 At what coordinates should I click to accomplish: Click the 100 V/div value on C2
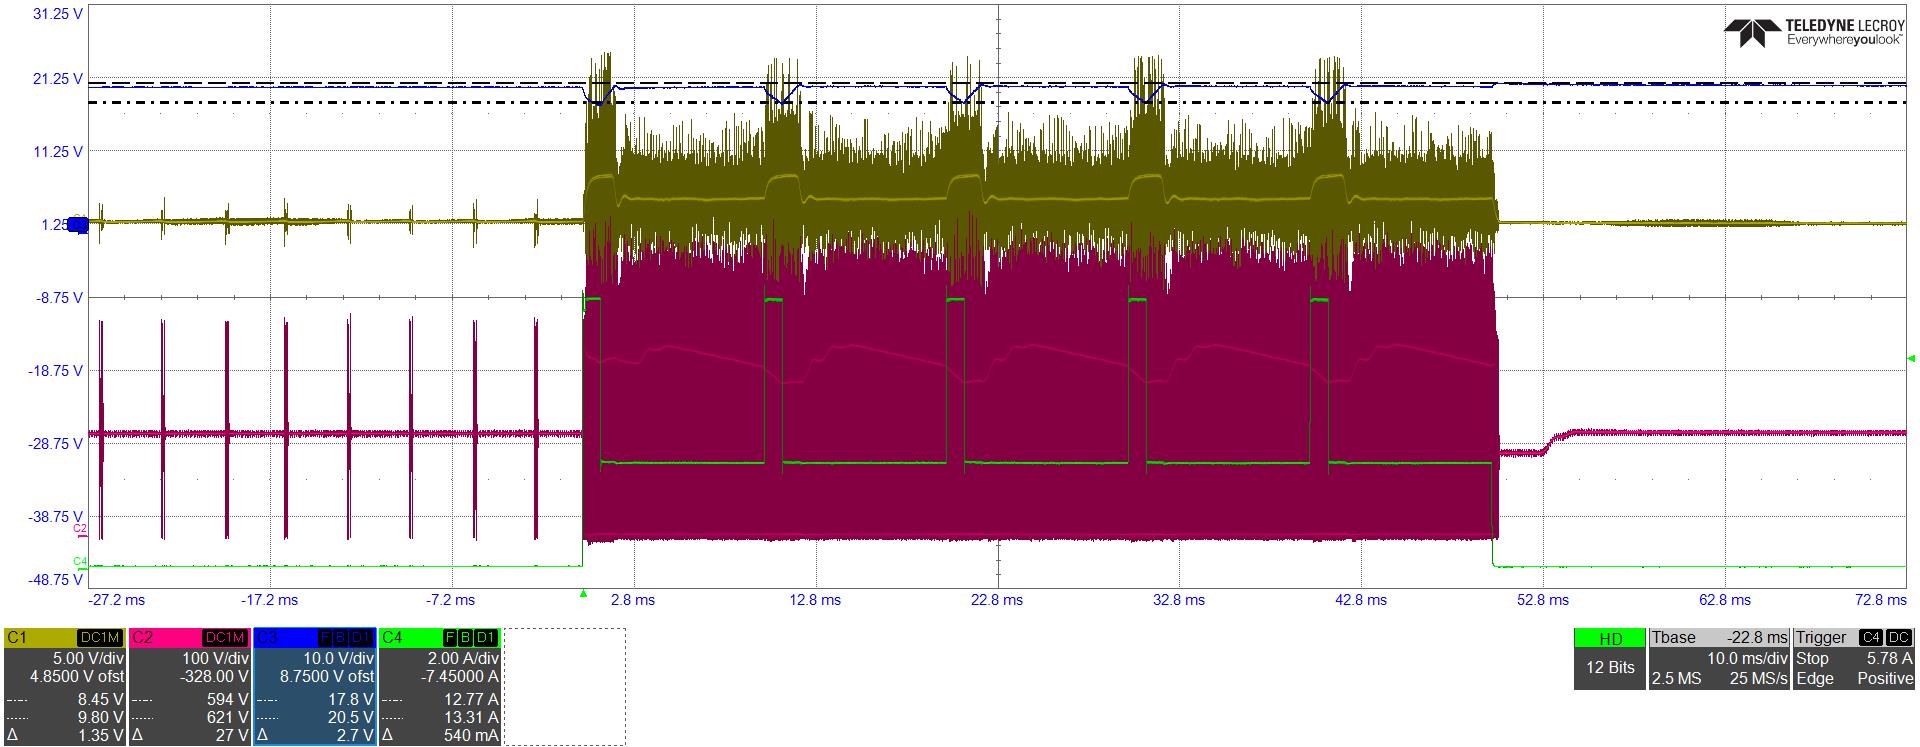(x=214, y=659)
